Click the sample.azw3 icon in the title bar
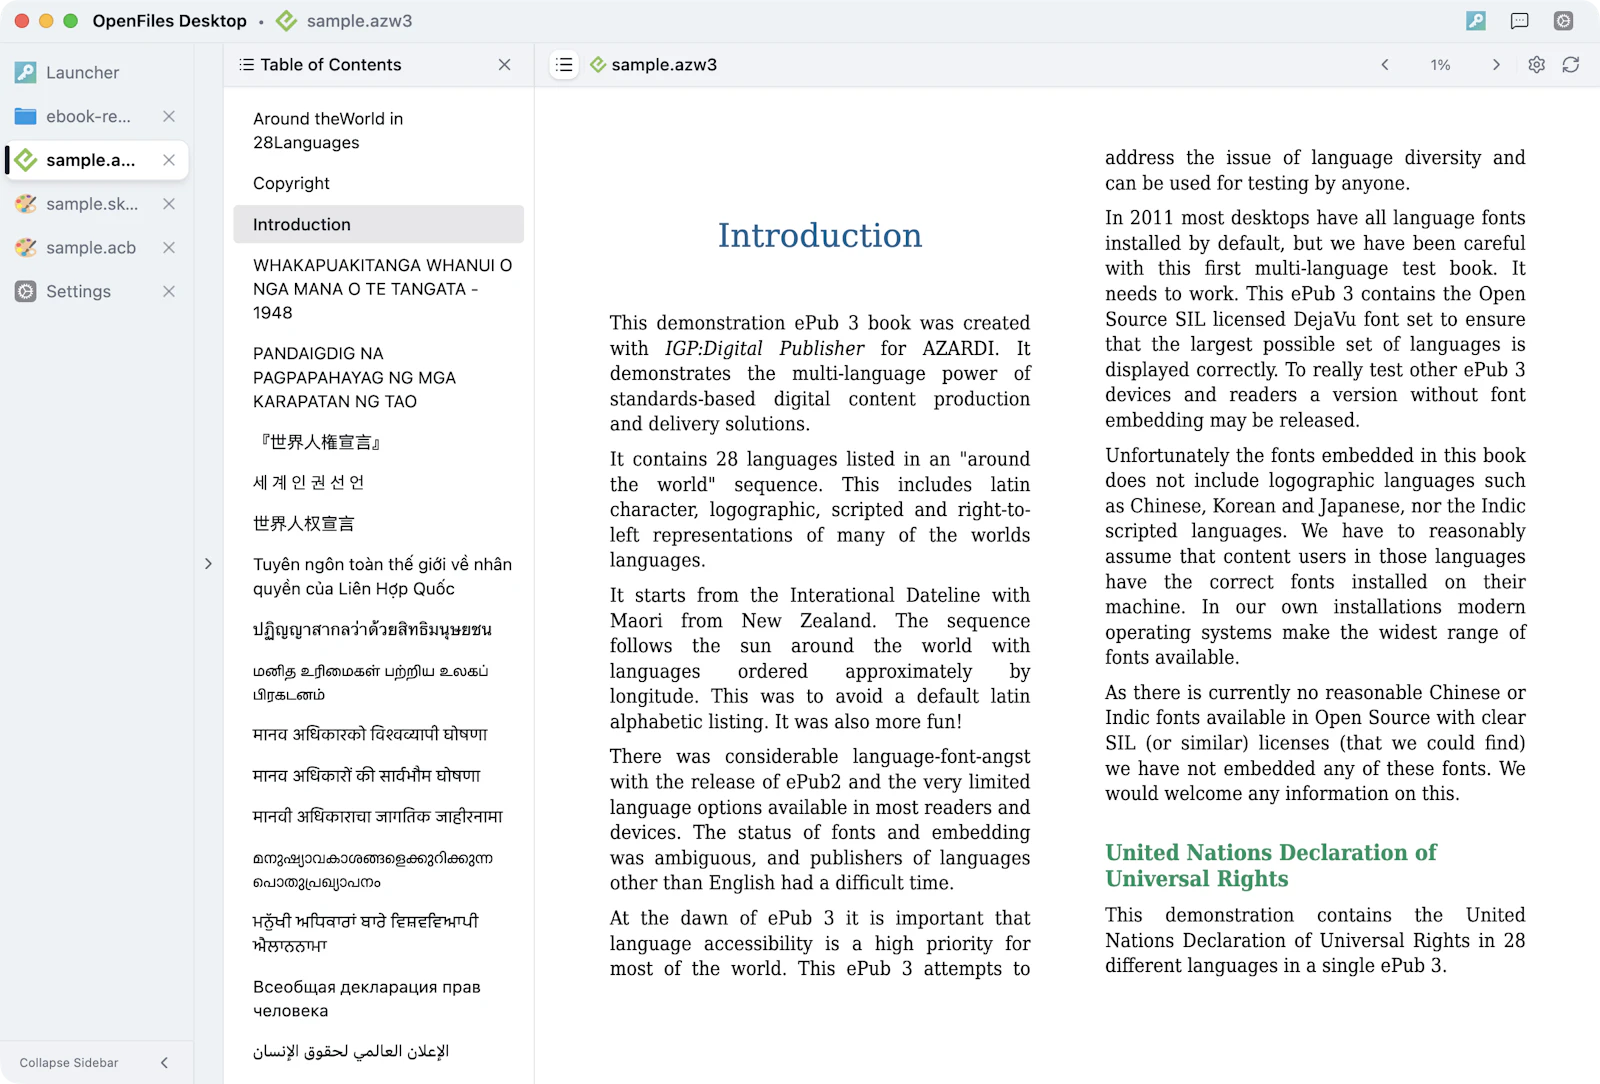Viewport: 1600px width, 1084px height. [x=287, y=21]
